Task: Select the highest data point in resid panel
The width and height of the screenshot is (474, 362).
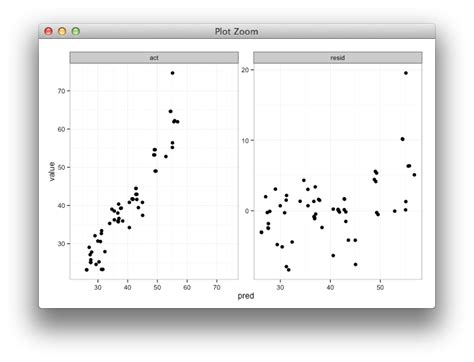Action: pos(406,73)
